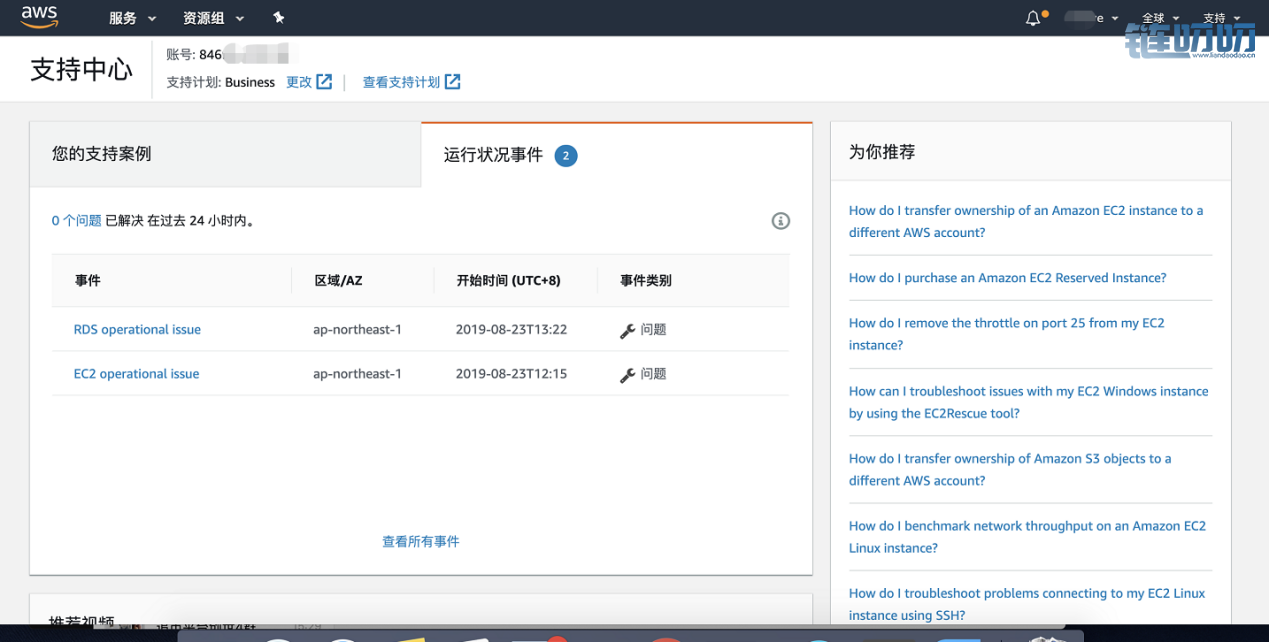Click 查看所有事件 view all events link

click(421, 541)
